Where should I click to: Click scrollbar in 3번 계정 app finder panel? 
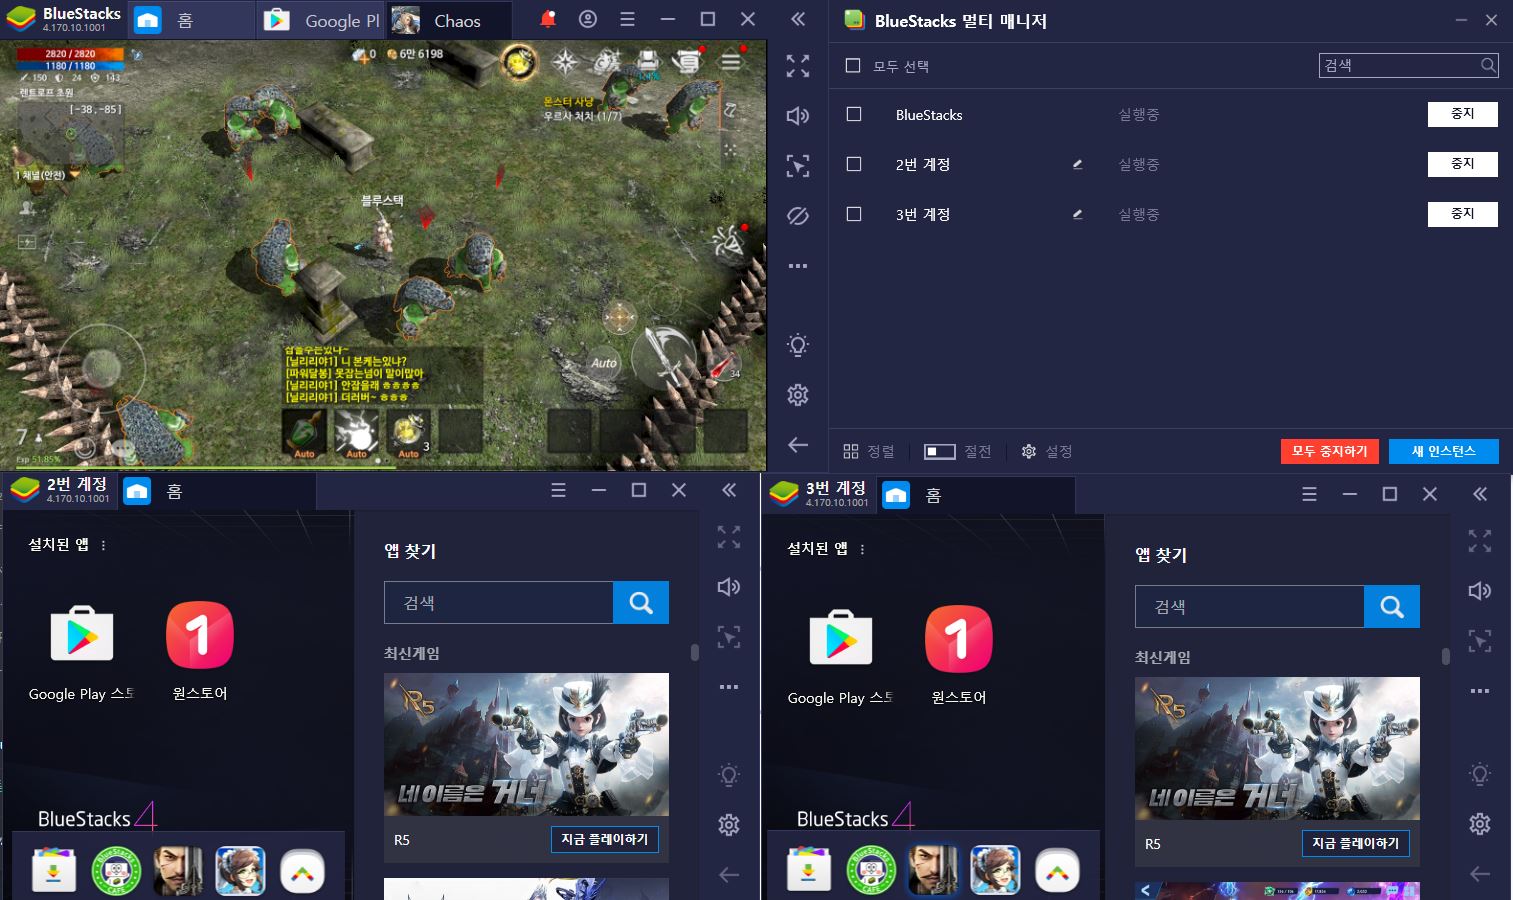[x=1445, y=656]
